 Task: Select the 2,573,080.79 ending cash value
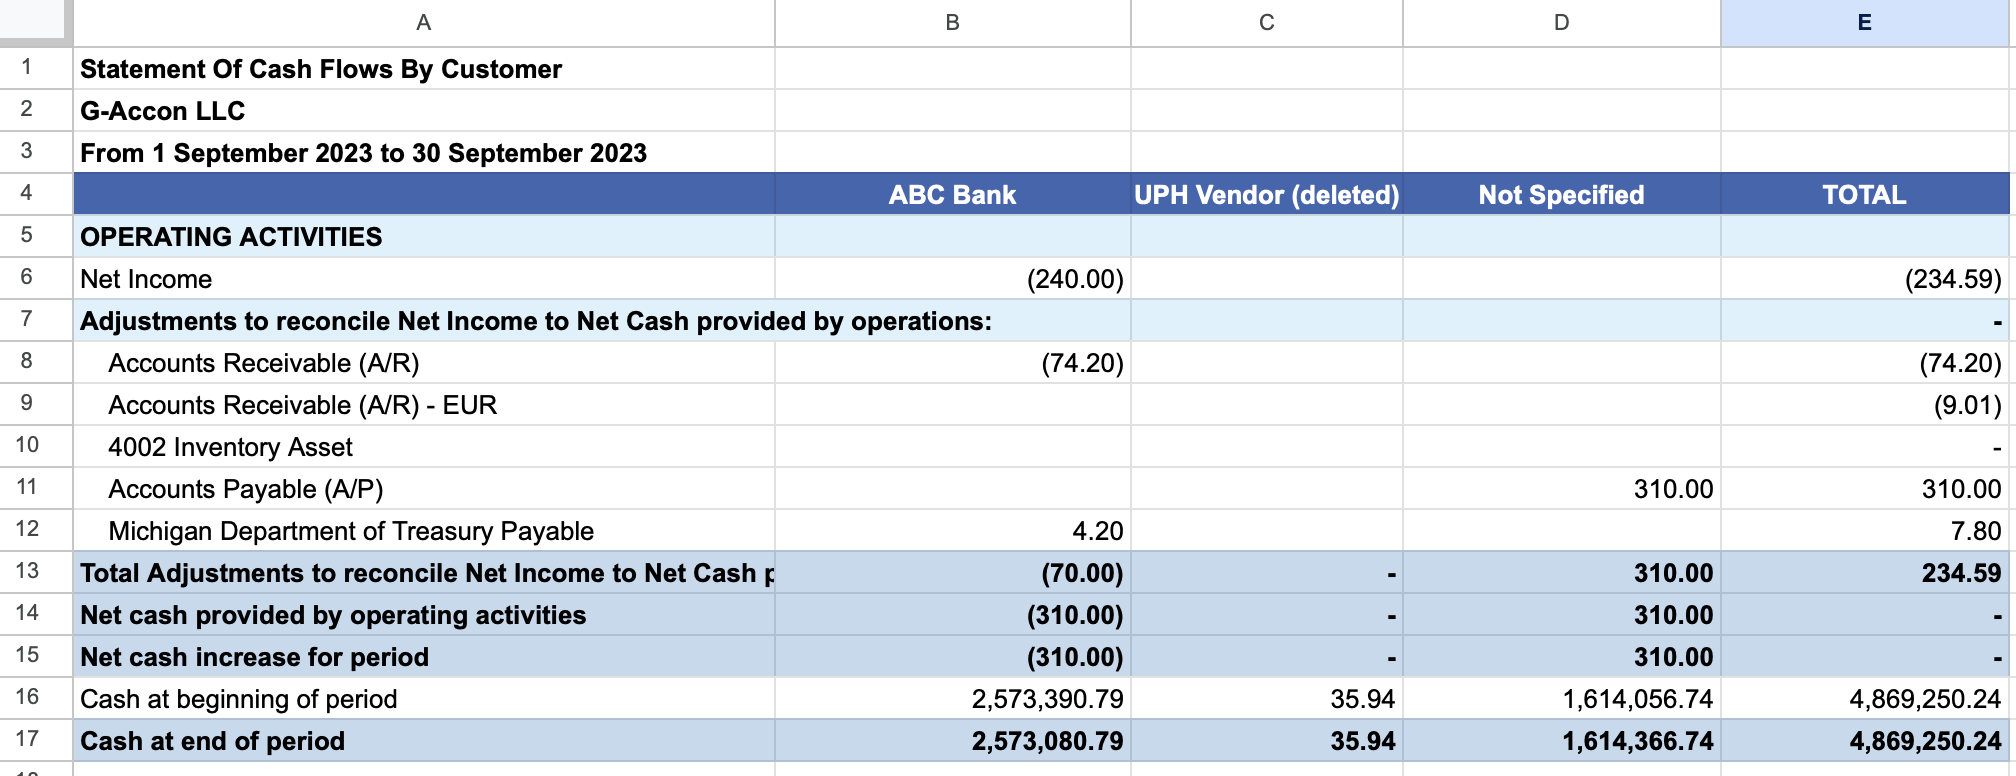pyautogui.click(x=952, y=740)
